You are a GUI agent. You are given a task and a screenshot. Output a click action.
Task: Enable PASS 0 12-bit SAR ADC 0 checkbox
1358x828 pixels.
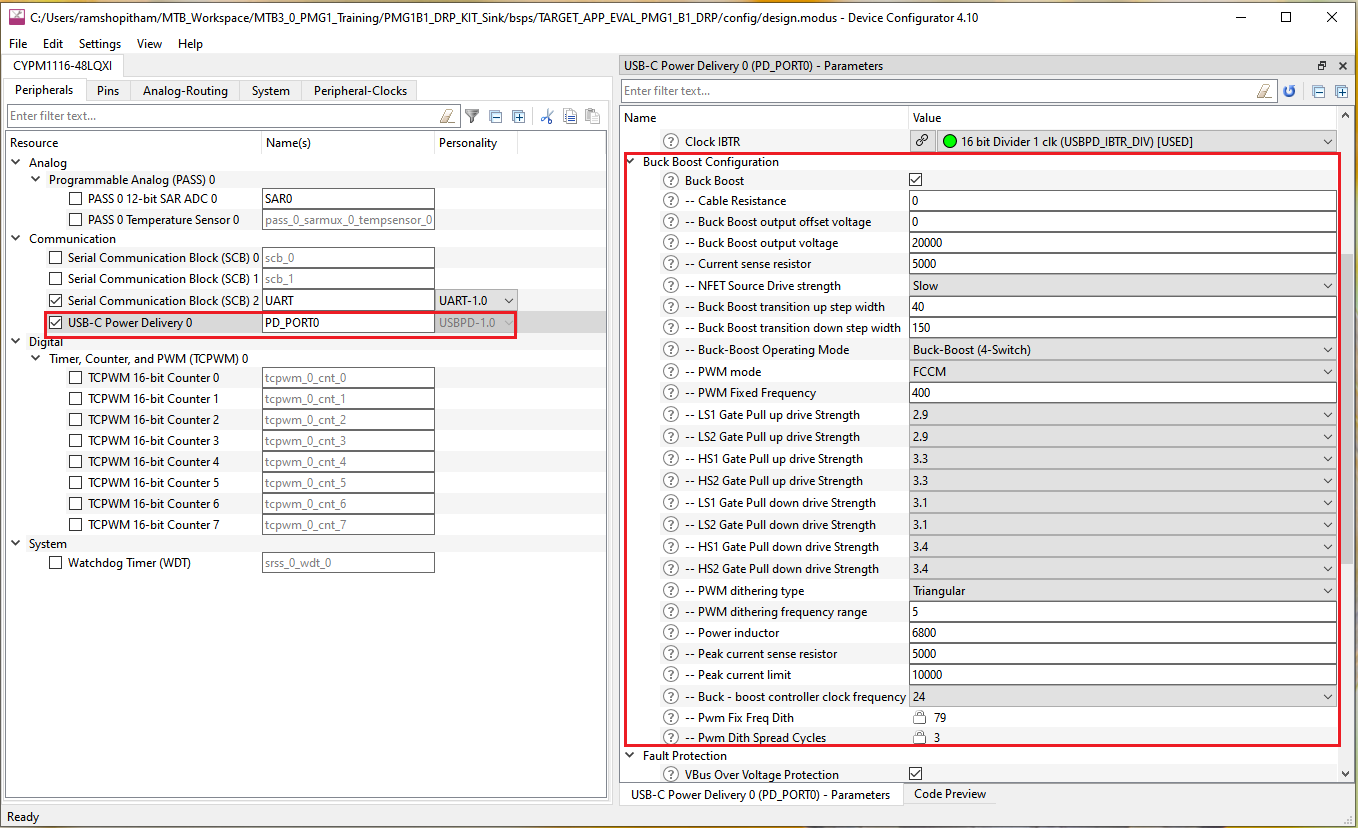[76, 198]
